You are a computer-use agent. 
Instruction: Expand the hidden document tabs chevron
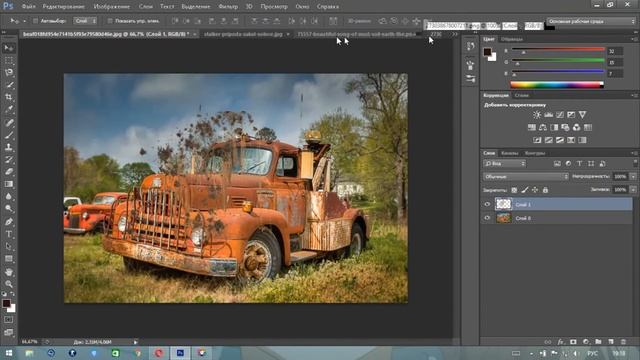pyautogui.click(x=455, y=35)
